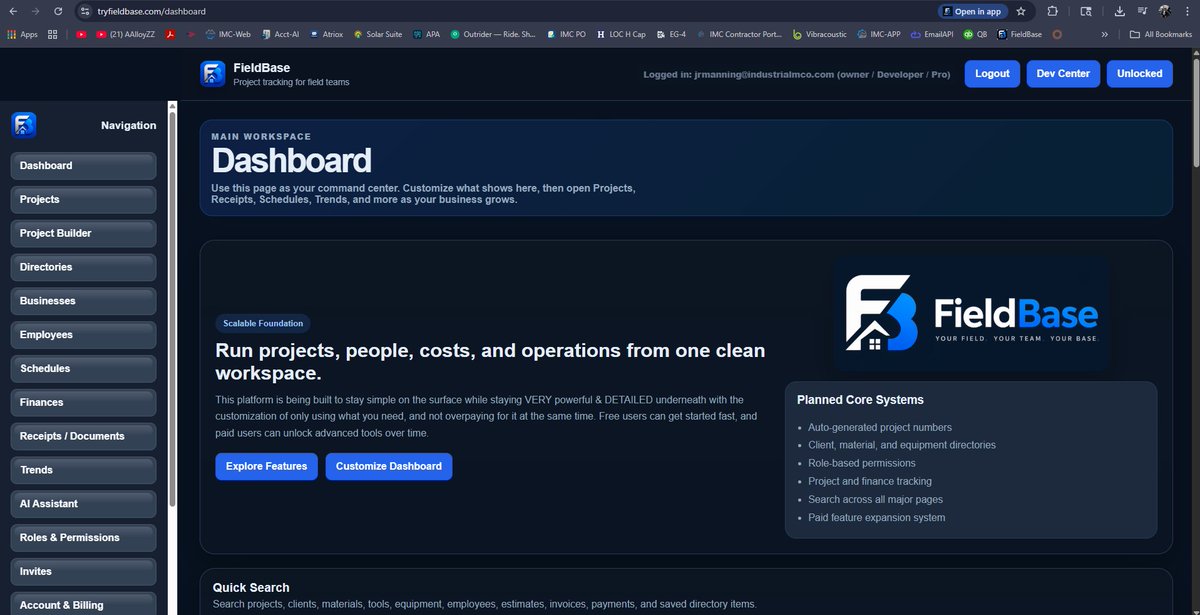Open Invites in the sidebar
The height and width of the screenshot is (615, 1200).
point(83,572)
